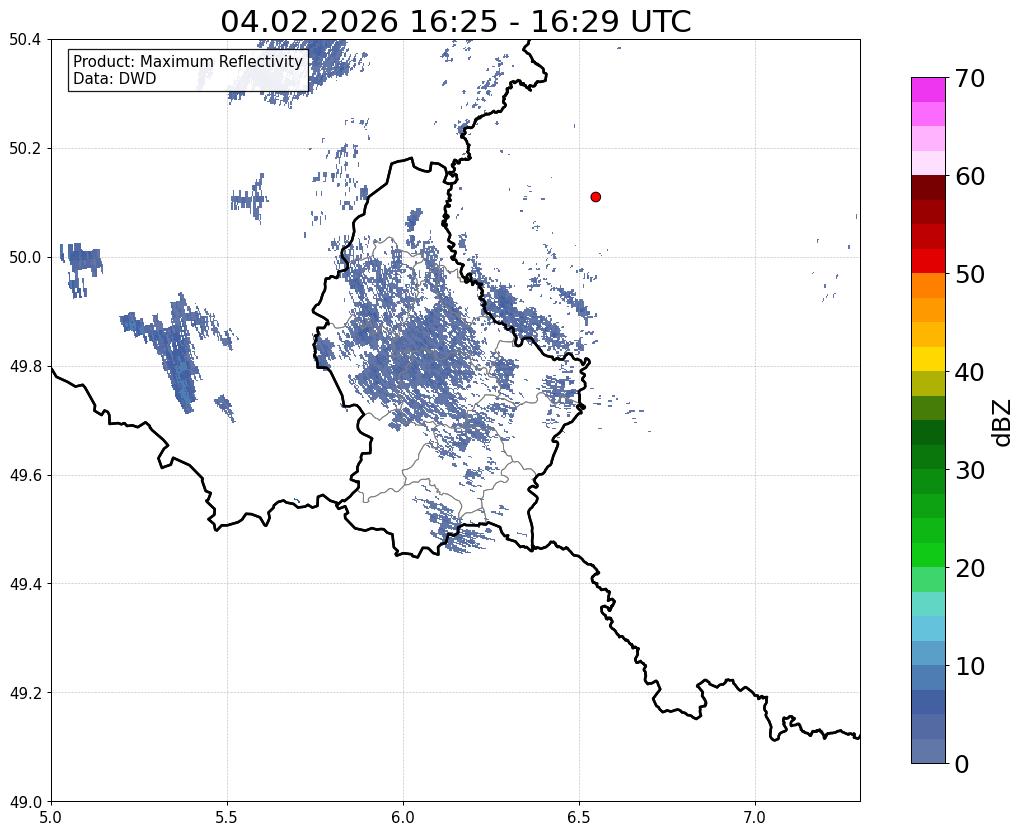1023x834 pixels.
Task: Click the red station marker dot
Action: click(595, 197)
